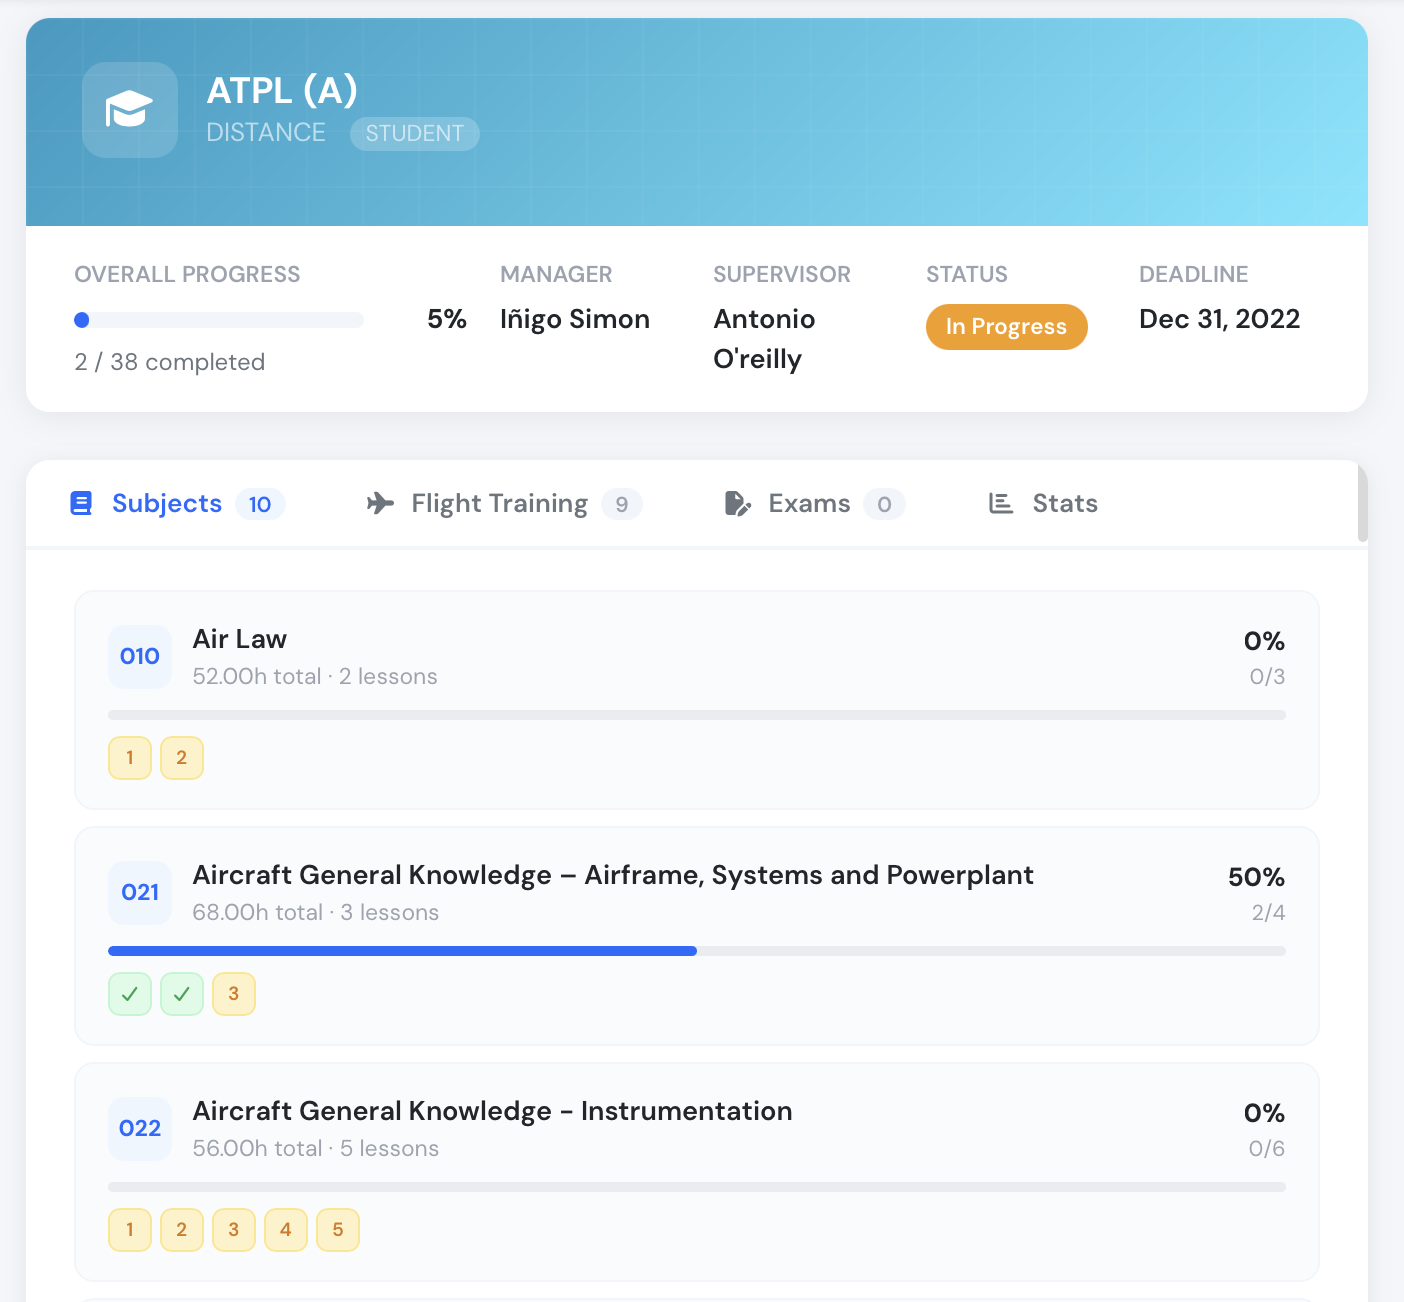Open Air Law lesson 2
The width and height of the screenshot is (1404, 1302).
pyautogui.click(x=182, y=758)
